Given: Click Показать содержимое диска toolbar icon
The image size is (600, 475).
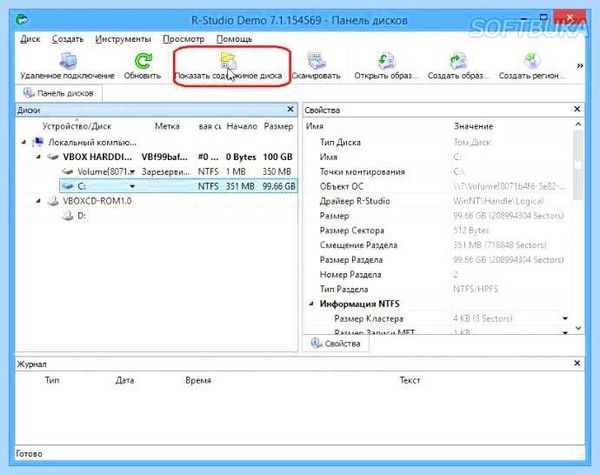Looking at the screenshot, I should [228, 61].
